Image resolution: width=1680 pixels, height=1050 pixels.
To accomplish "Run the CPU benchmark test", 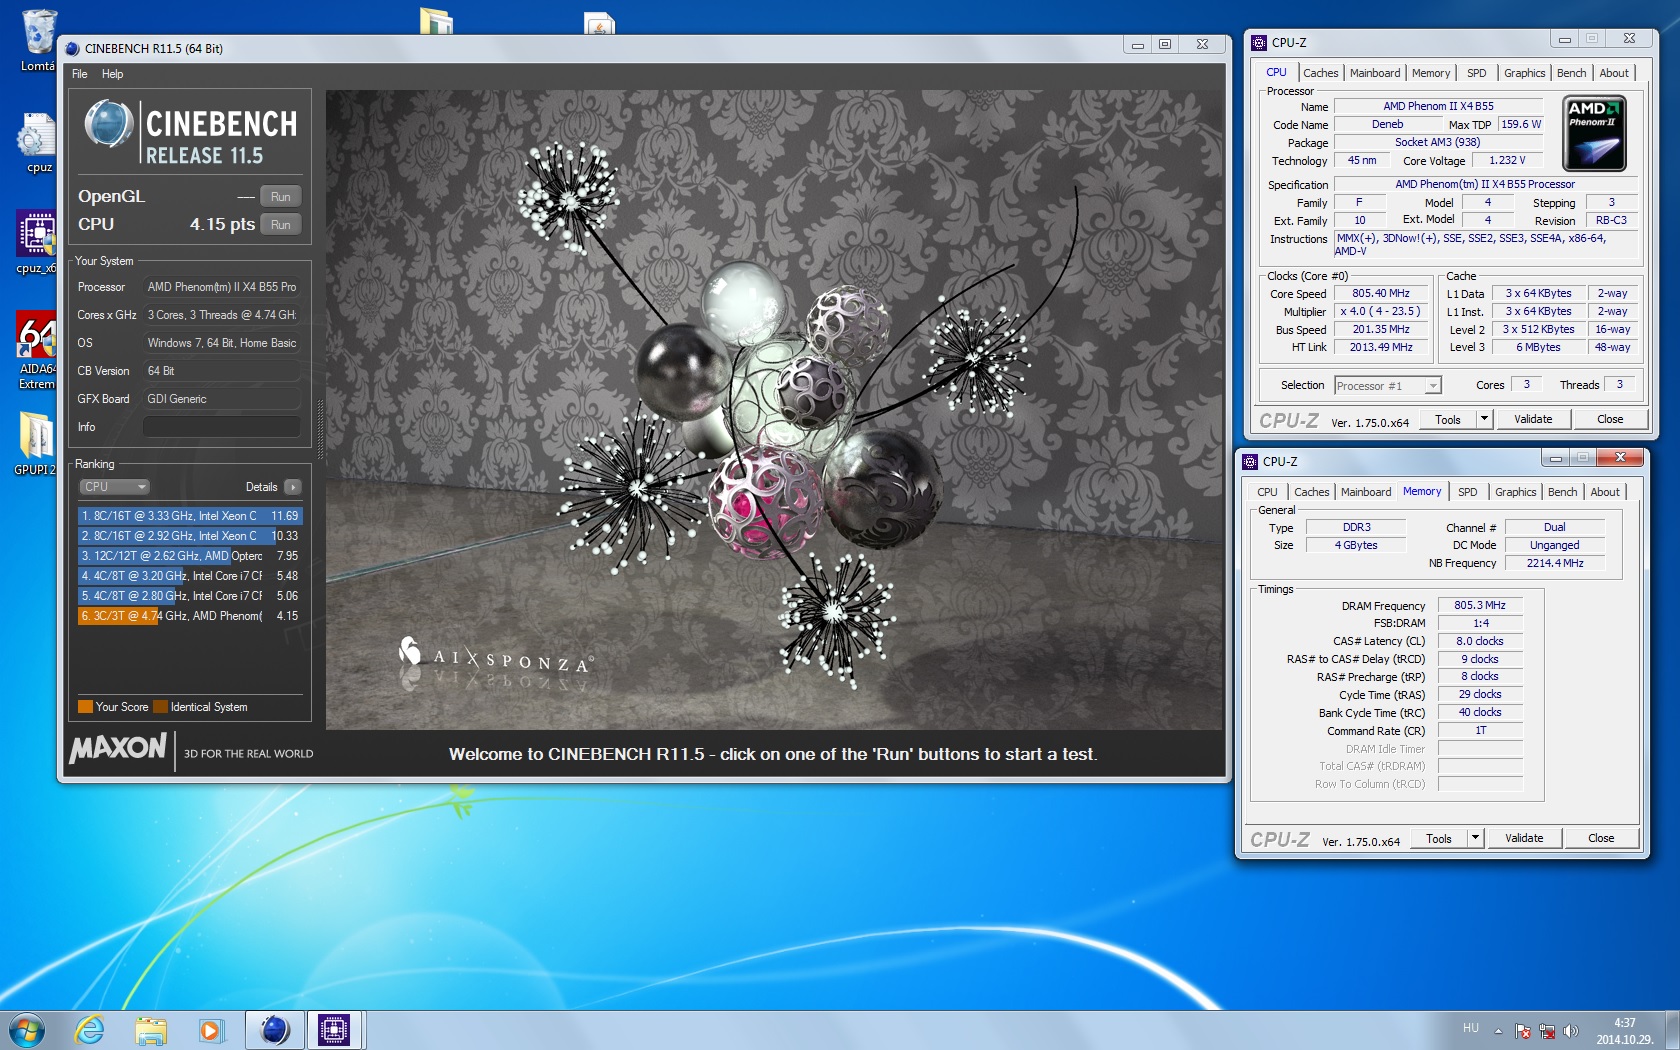I will 281,225.
